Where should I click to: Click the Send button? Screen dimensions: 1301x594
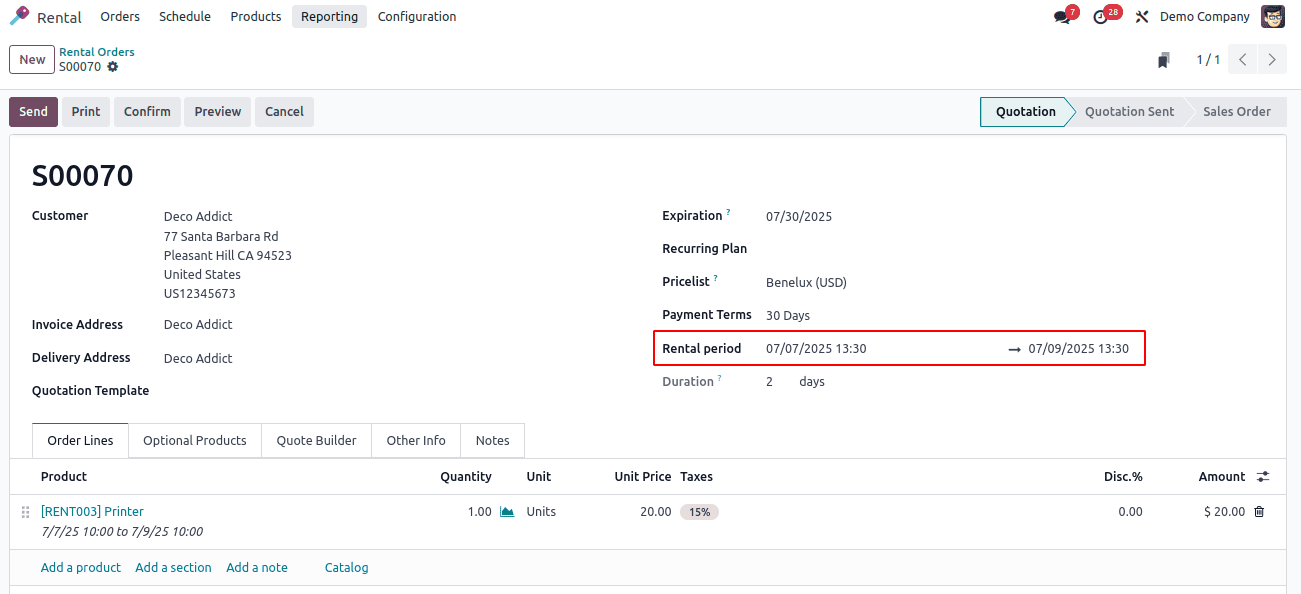coord(33,112)
